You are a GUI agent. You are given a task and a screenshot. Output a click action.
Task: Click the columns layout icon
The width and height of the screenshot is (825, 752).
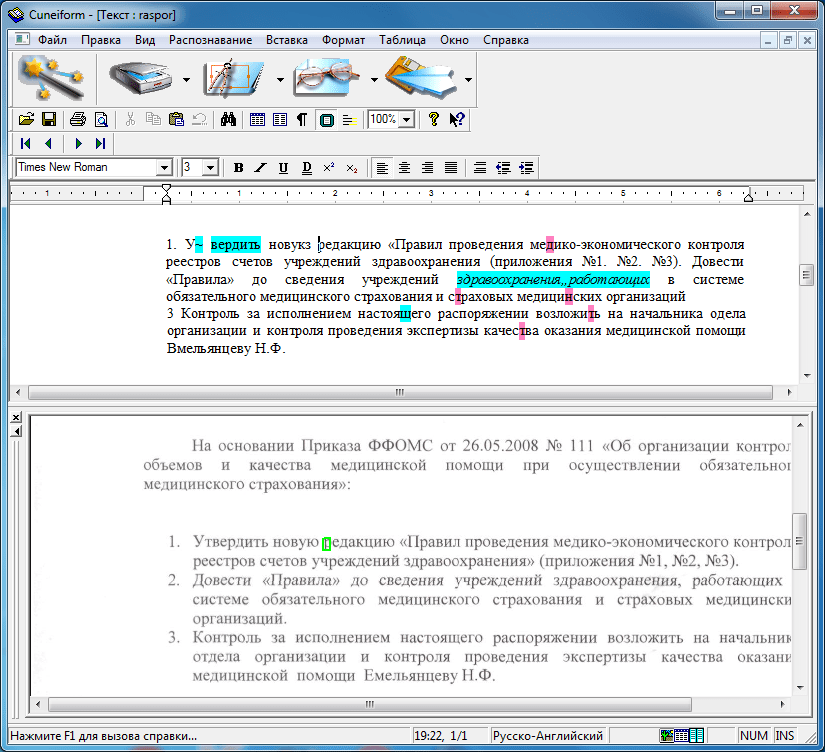(x=280, y=120)
